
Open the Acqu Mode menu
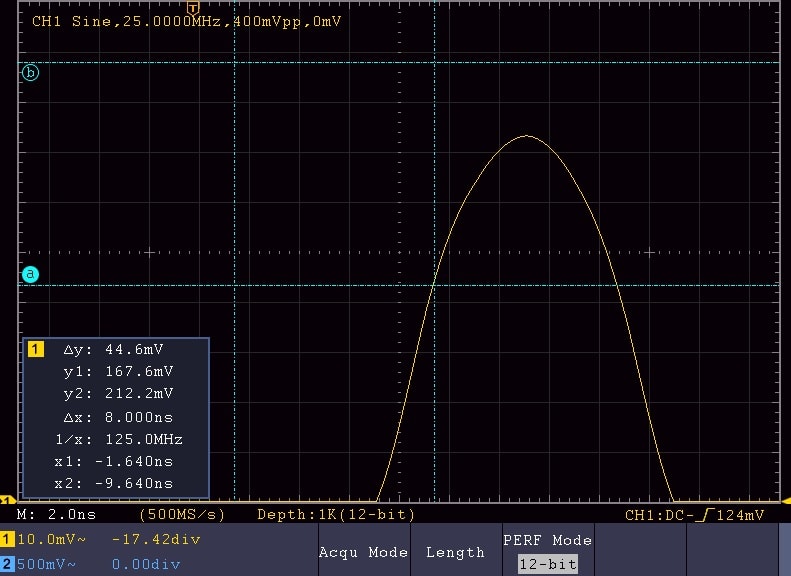point(364,552)
